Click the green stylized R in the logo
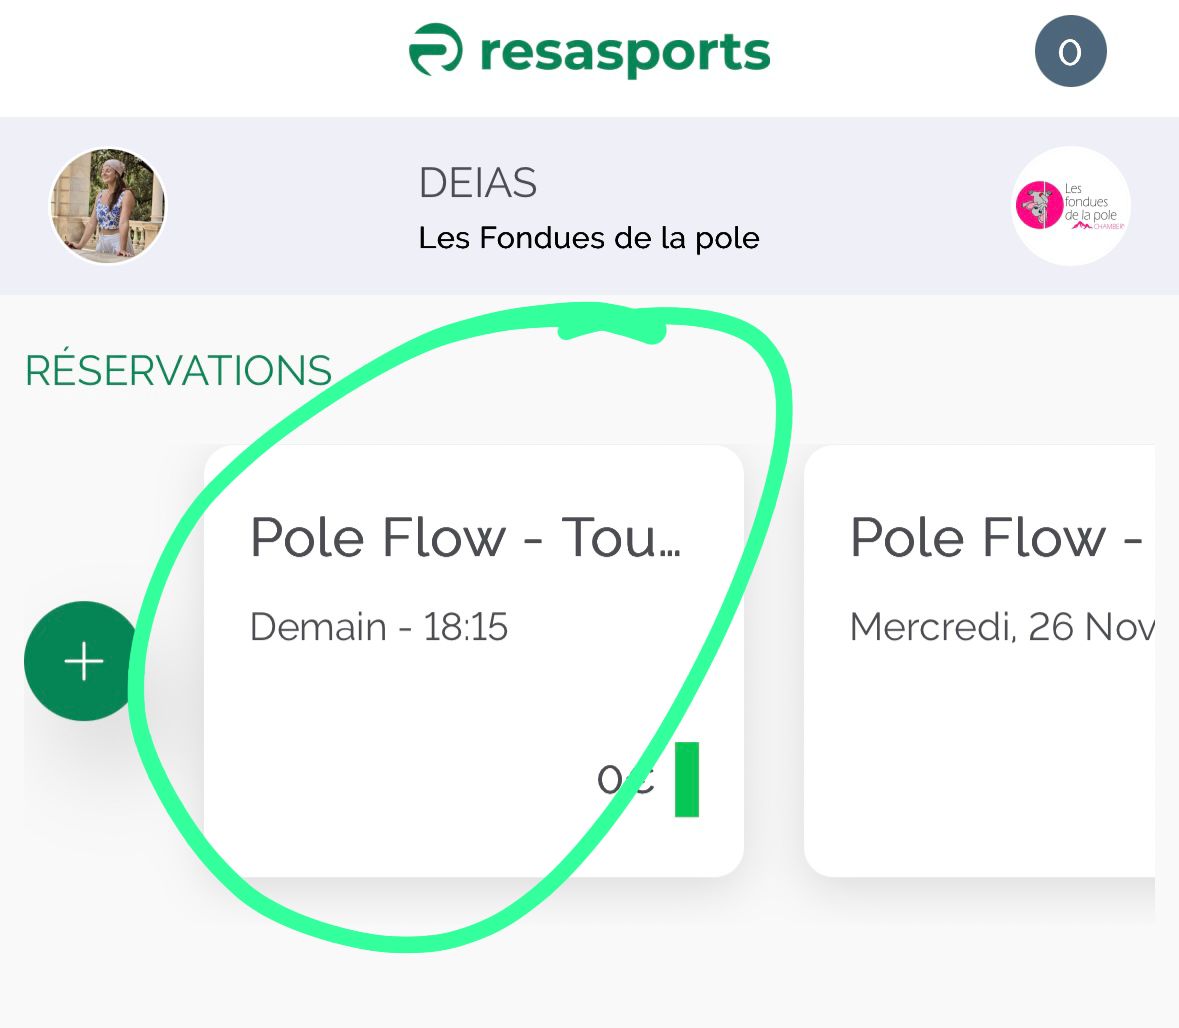 pos(434,50)
